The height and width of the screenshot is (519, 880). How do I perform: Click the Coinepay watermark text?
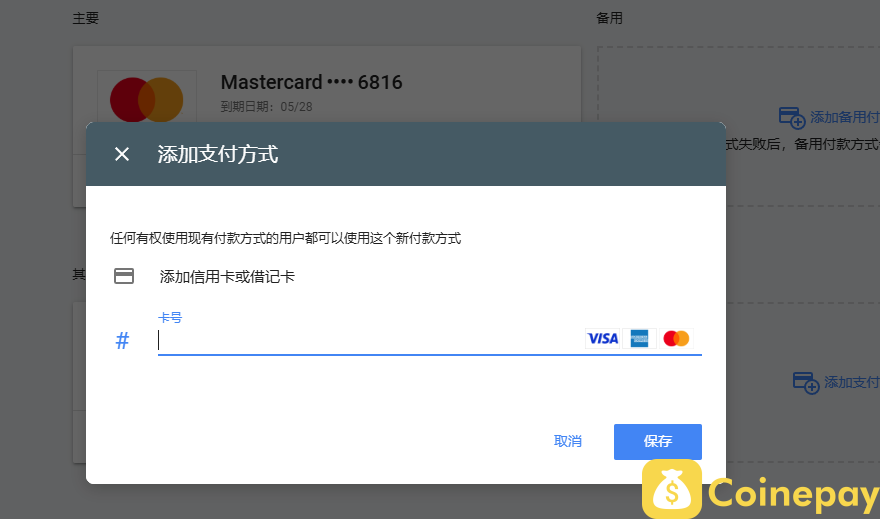tap(793, 494)
